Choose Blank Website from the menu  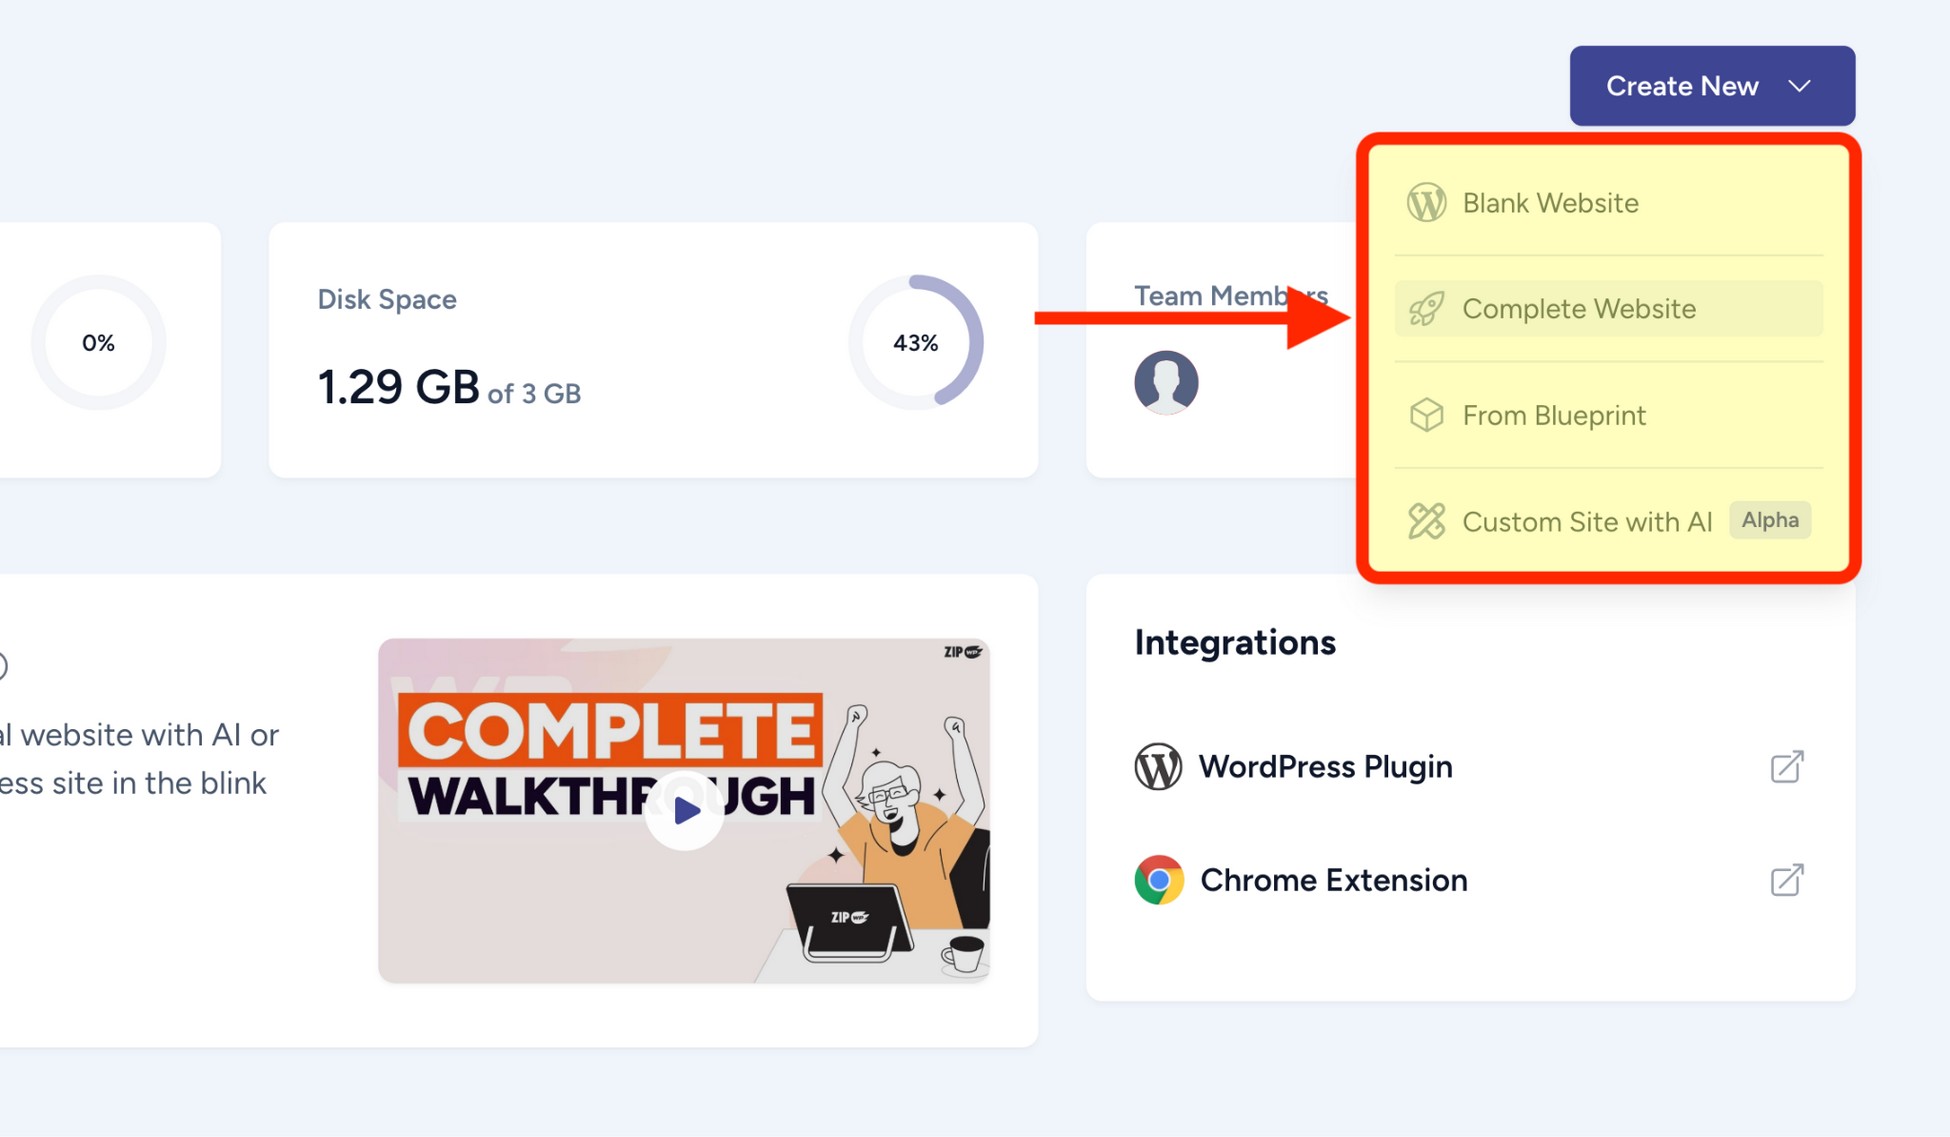[1550, 202]
